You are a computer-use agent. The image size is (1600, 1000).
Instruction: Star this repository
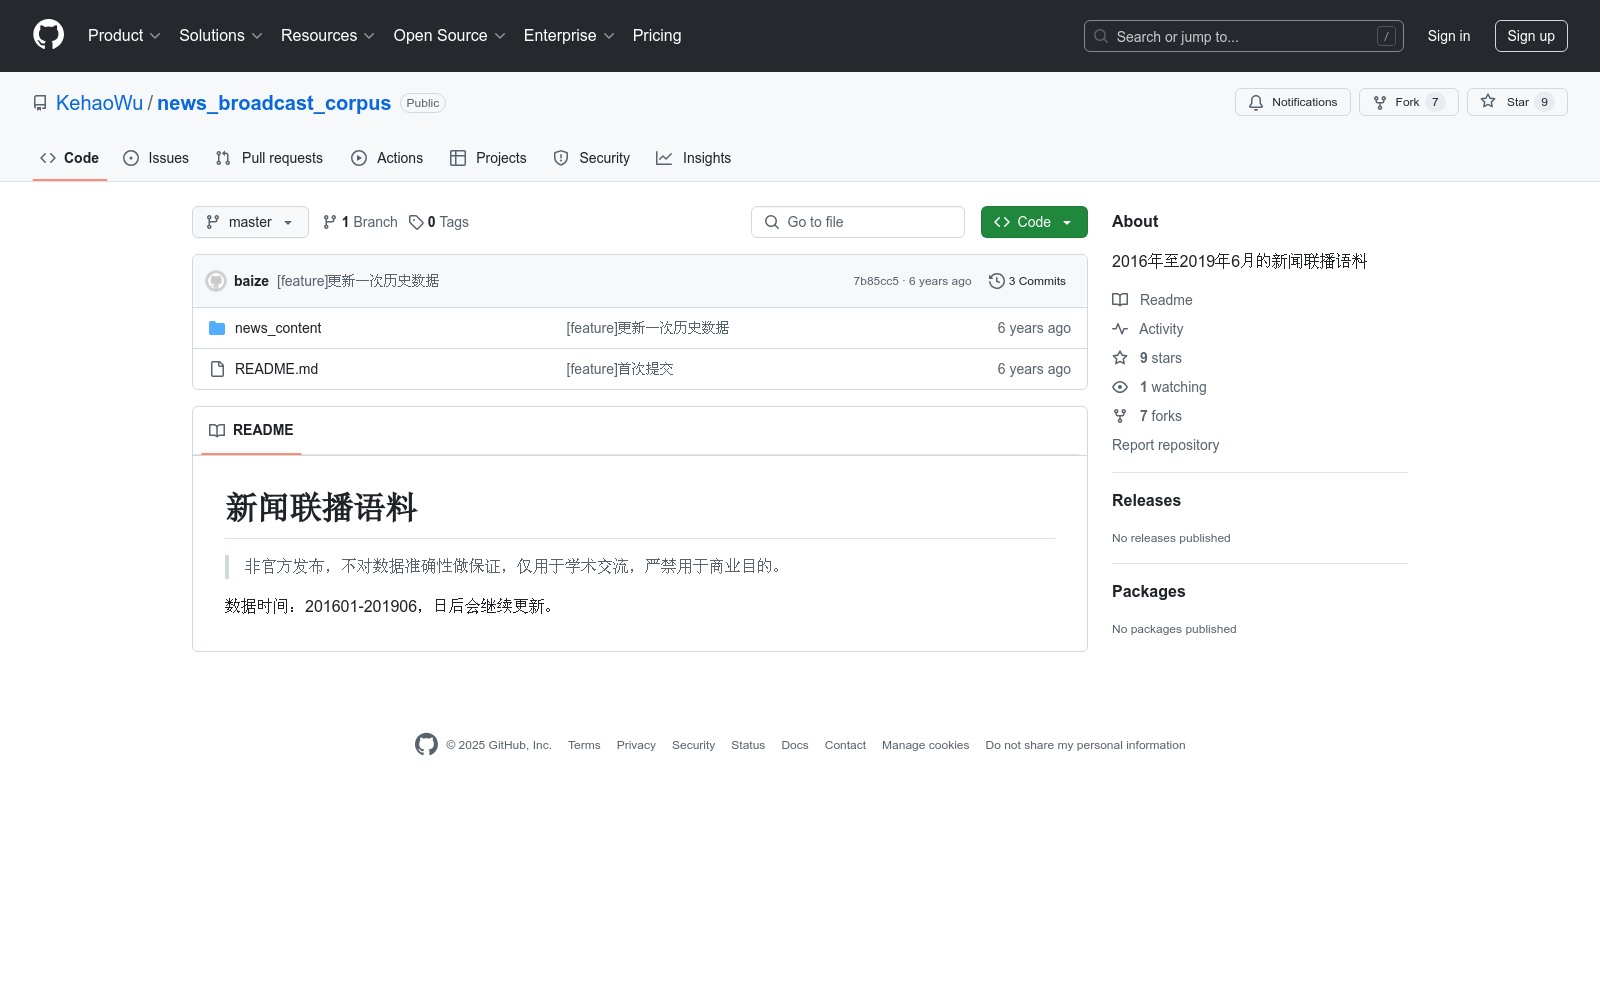pos(1517,102)
